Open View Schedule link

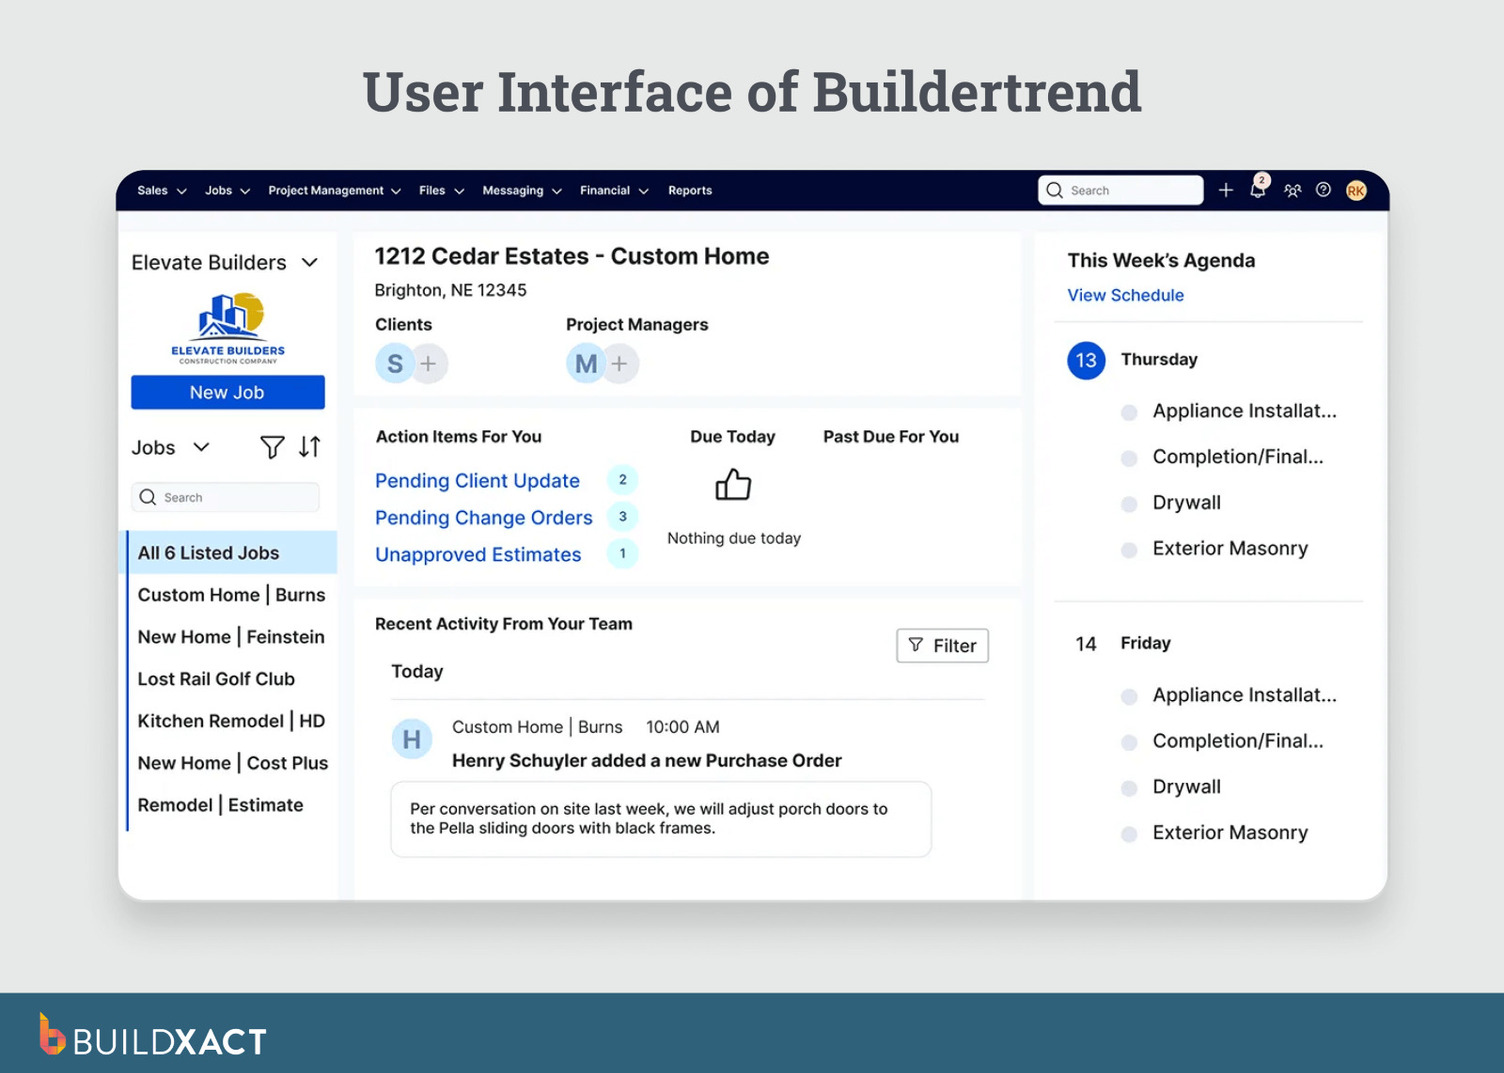(1125, 295)
